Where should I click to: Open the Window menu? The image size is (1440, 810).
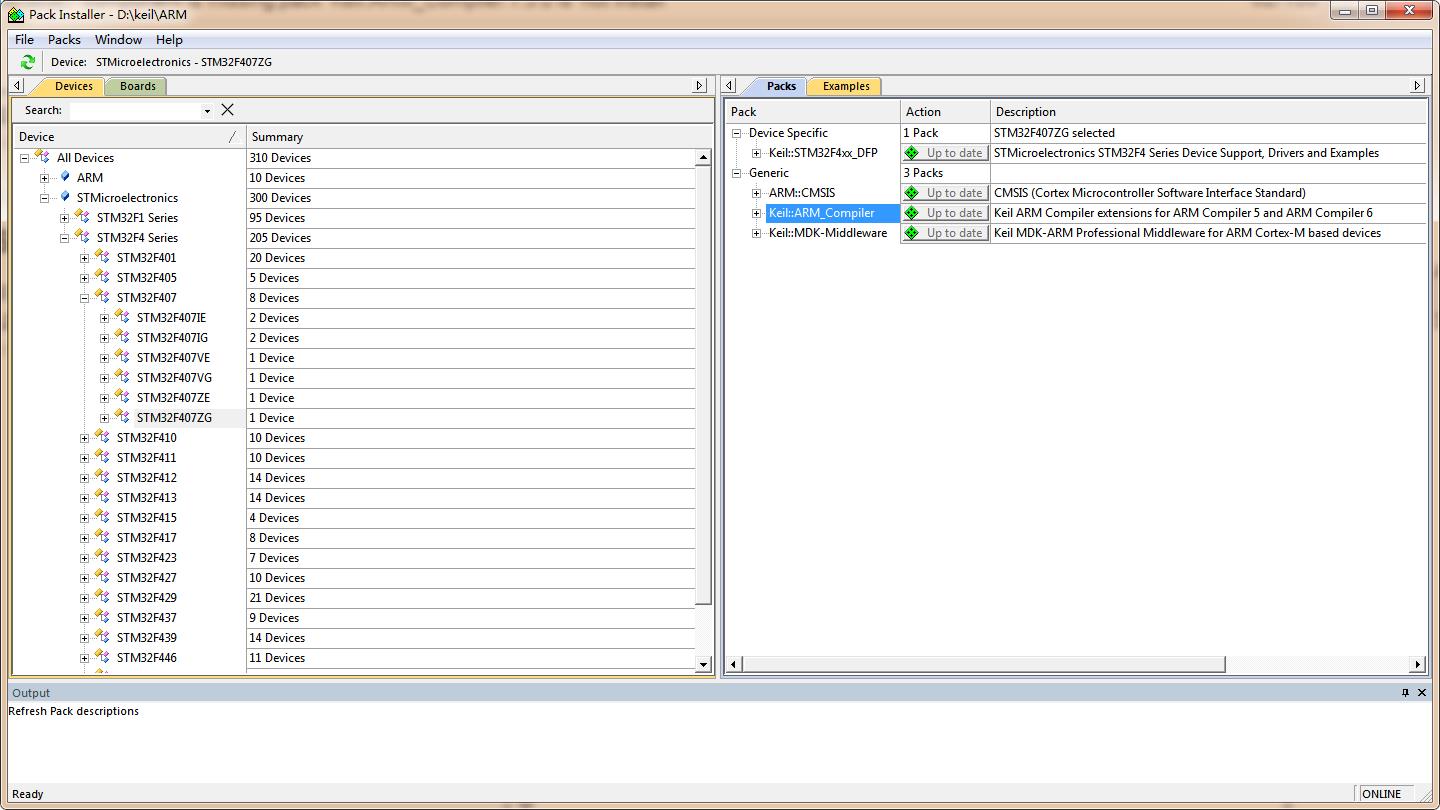coord(118,39)
